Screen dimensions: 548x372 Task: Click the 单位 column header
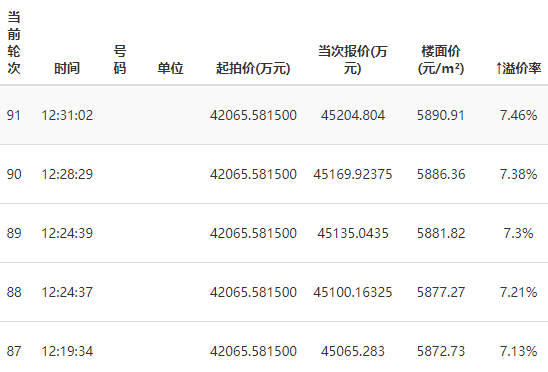click(171, 68)
